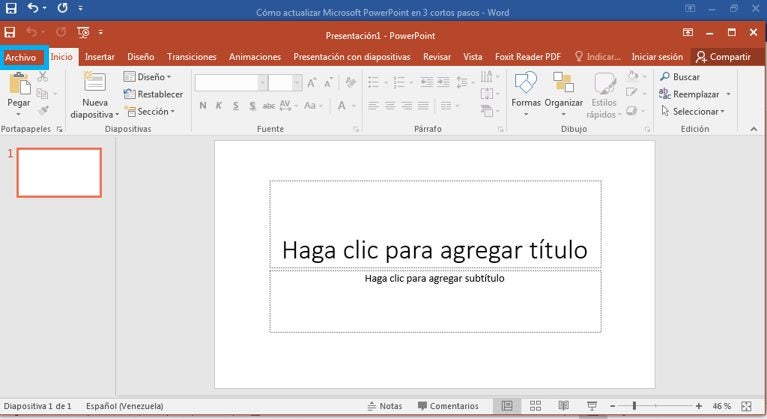The width and height of the screenshot is (767, 419).
Task: Switch to Slide Sorter view icon
Action: [x=536, y=406]
